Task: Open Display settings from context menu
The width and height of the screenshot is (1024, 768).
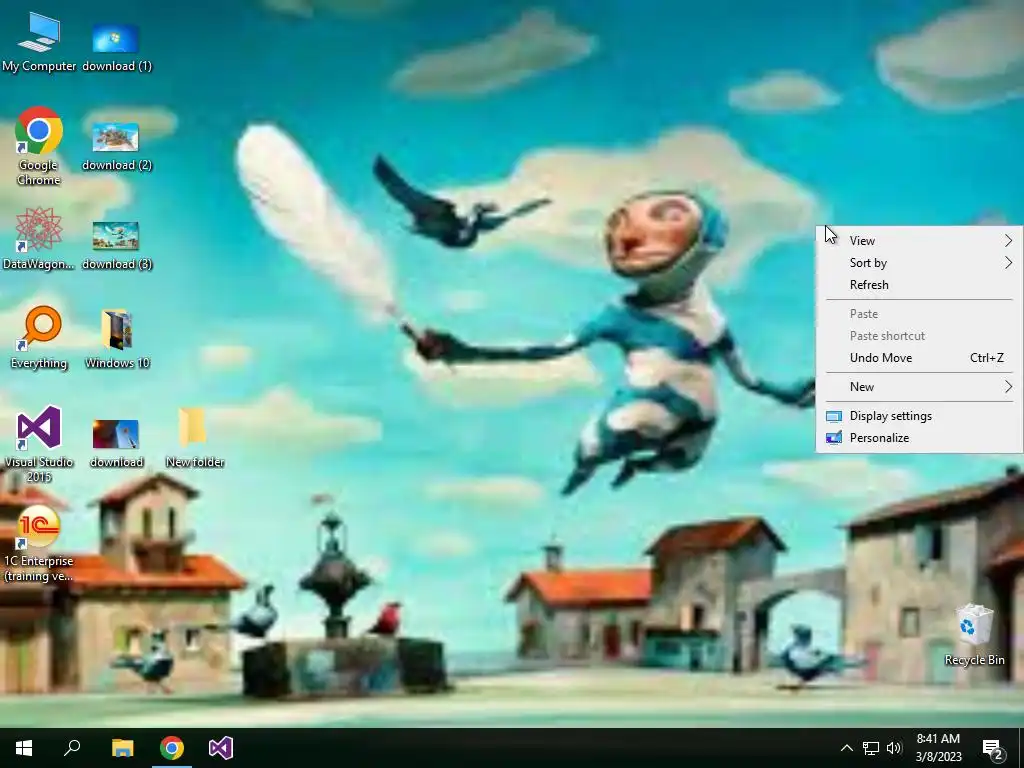Action: click(920, 416)
